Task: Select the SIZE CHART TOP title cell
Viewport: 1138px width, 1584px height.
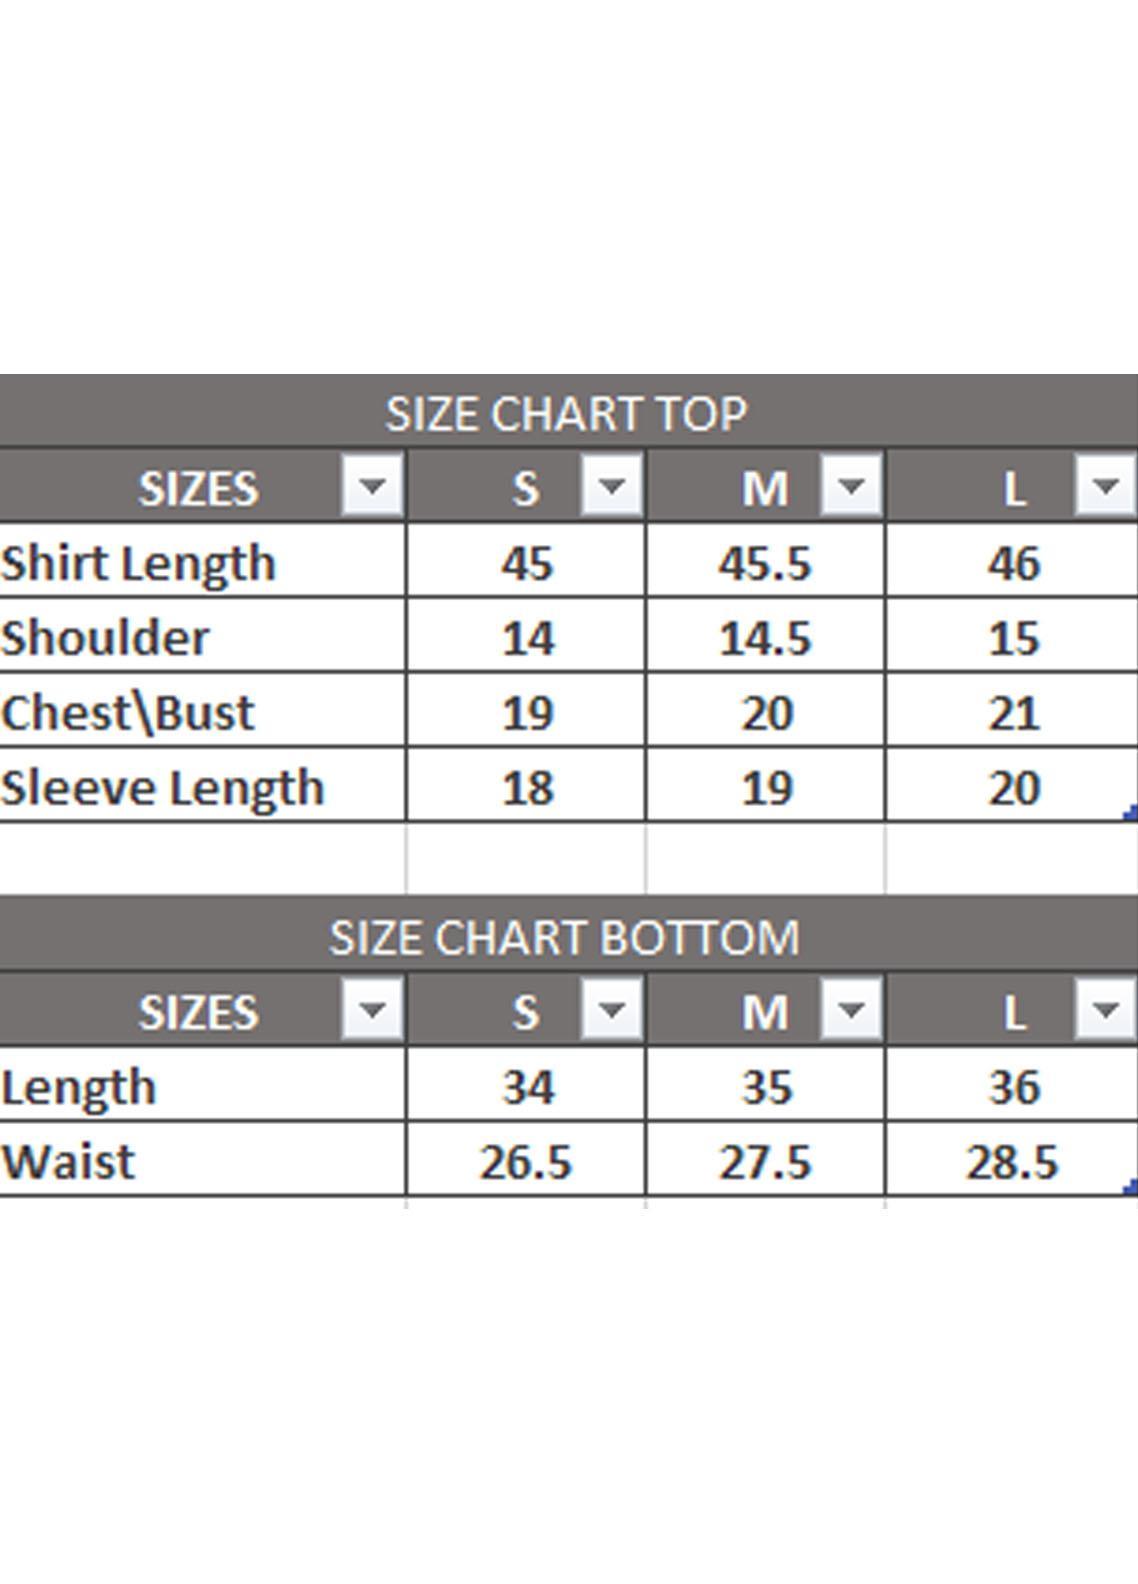Action: point(566,413)
